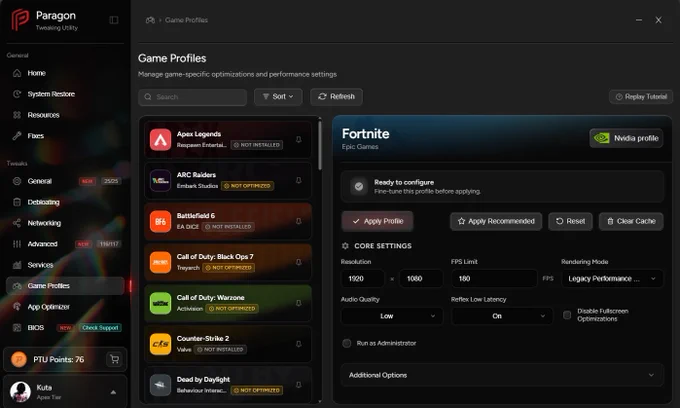
Task: Click Clear Cache
Action: pyautogui.click(x=631, y=221)
